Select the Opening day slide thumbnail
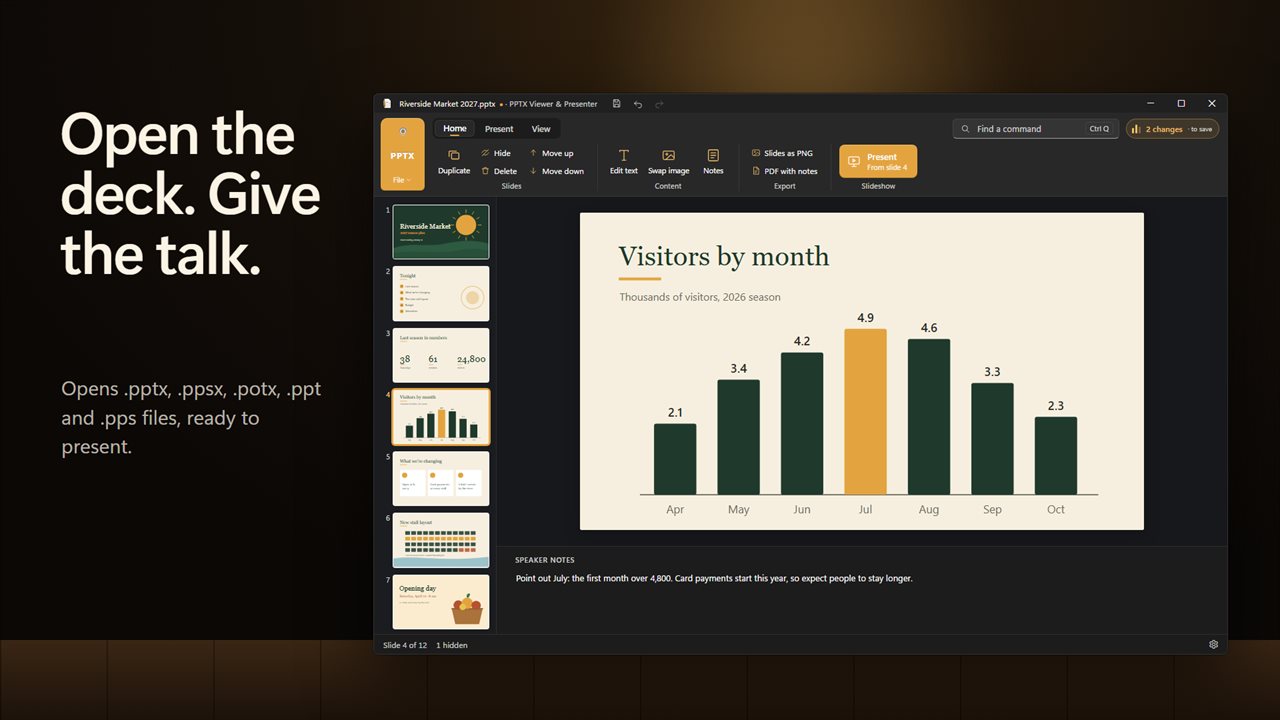This screenshot has height=720, width=1280. coord(441,602)
